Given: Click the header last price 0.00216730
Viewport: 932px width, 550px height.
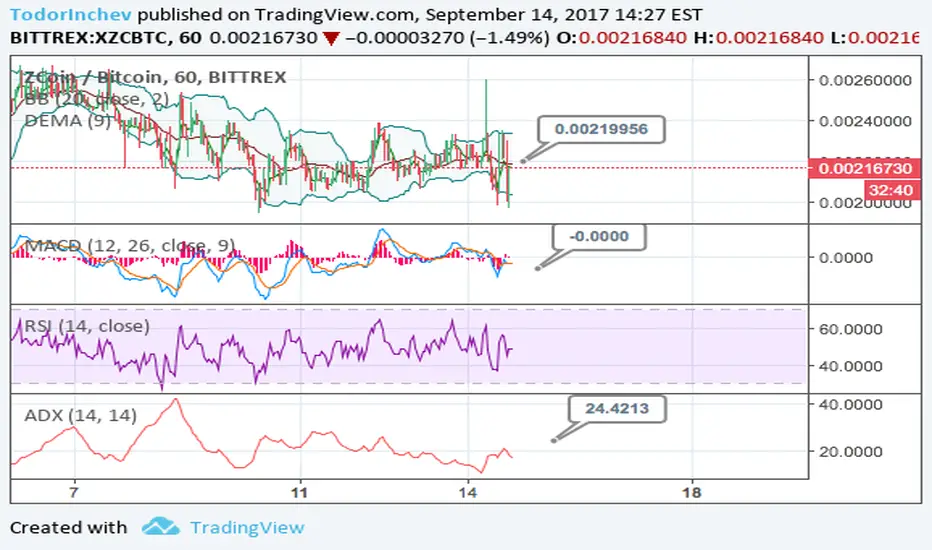Looking at the screenshot, I should click(264, 37).
